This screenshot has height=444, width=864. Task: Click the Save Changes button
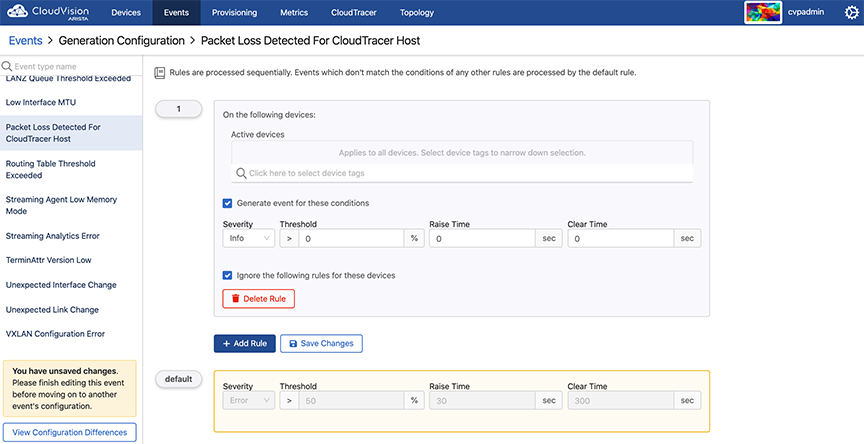tap(321, 343)
